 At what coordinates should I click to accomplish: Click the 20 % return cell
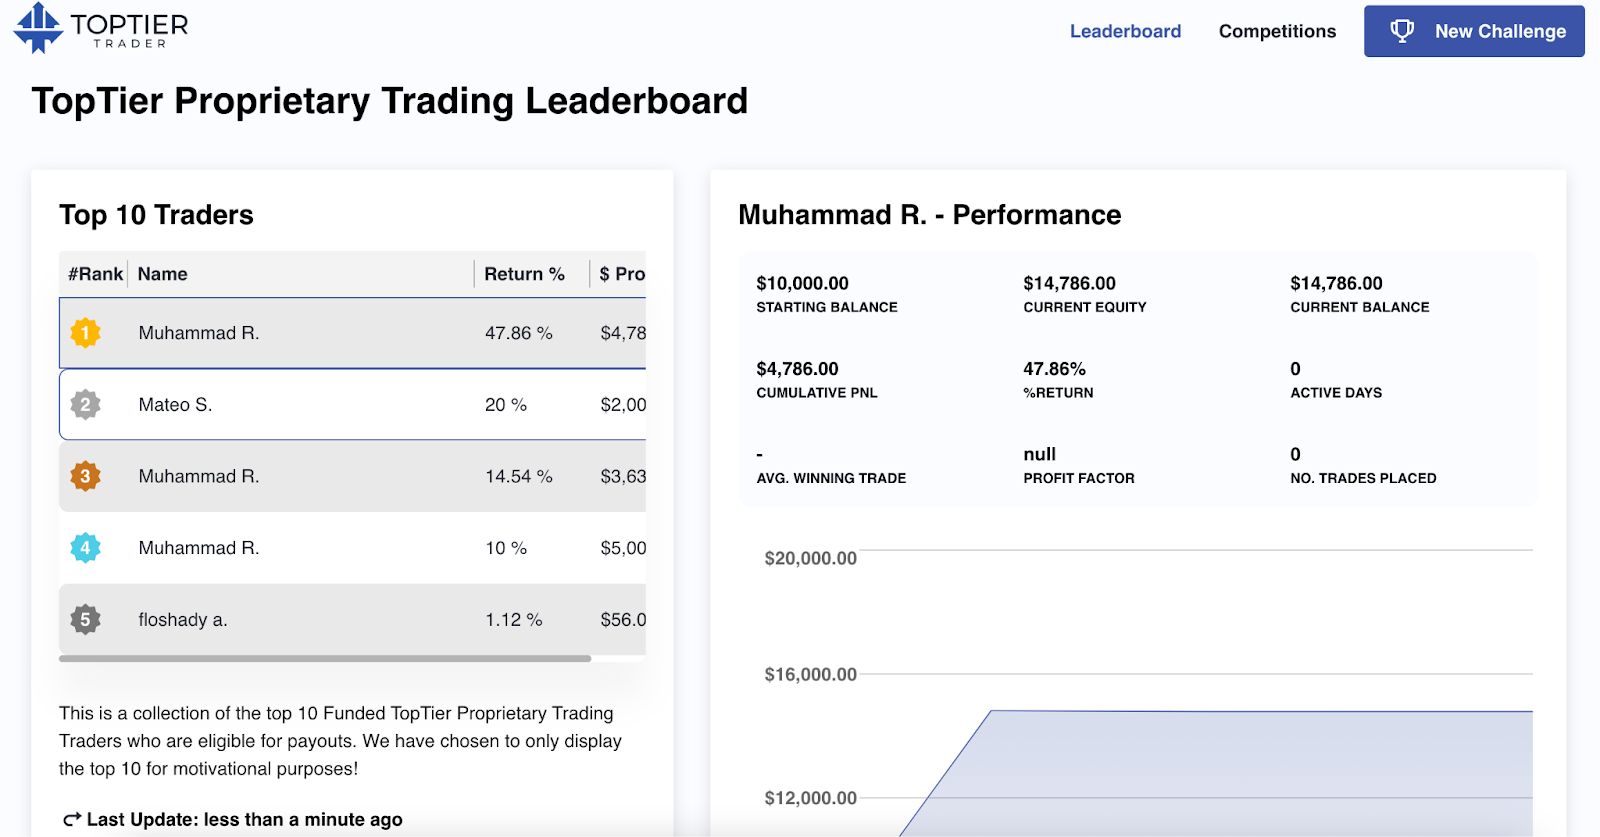point(506,405)
